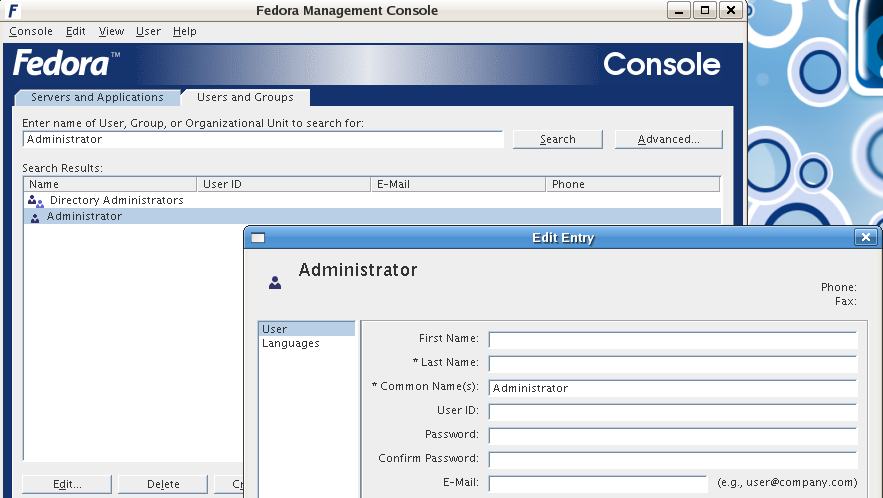This screenshot has height=498, width=883.
Task: Click the Fedora F icon in title bar
Action: (12, 11)
